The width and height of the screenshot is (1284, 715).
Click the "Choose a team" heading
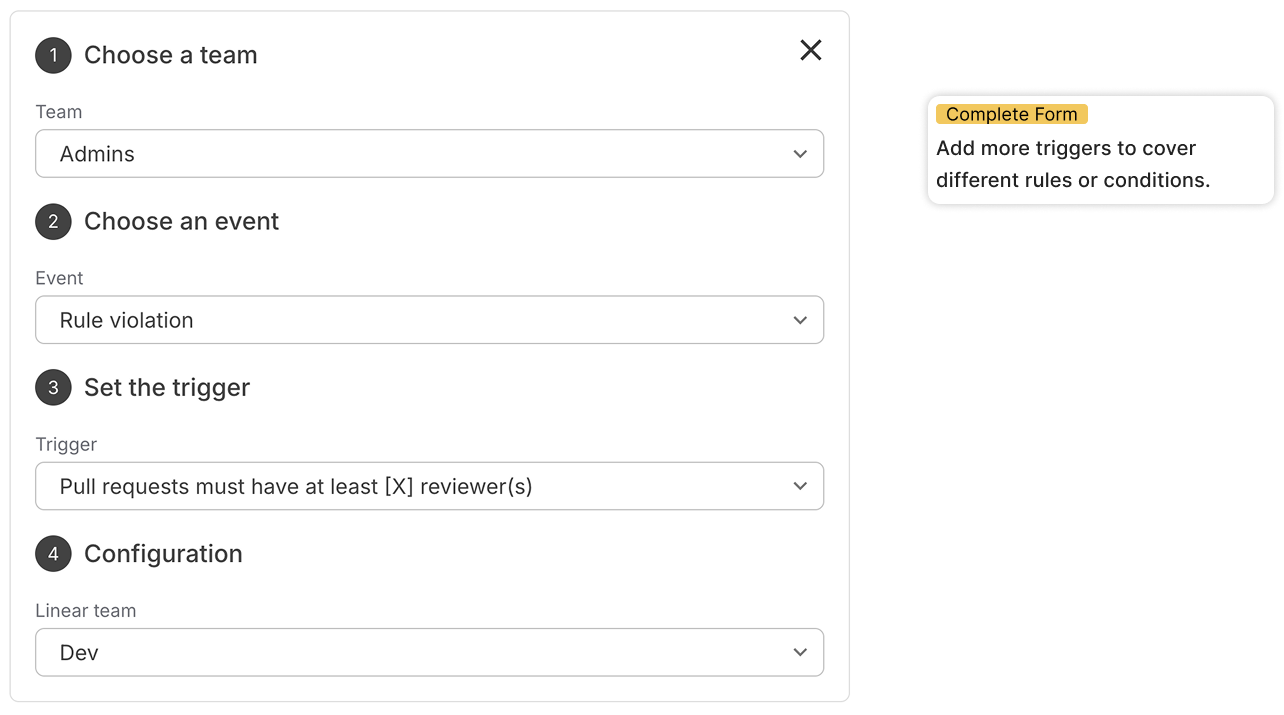coord(170,55)
